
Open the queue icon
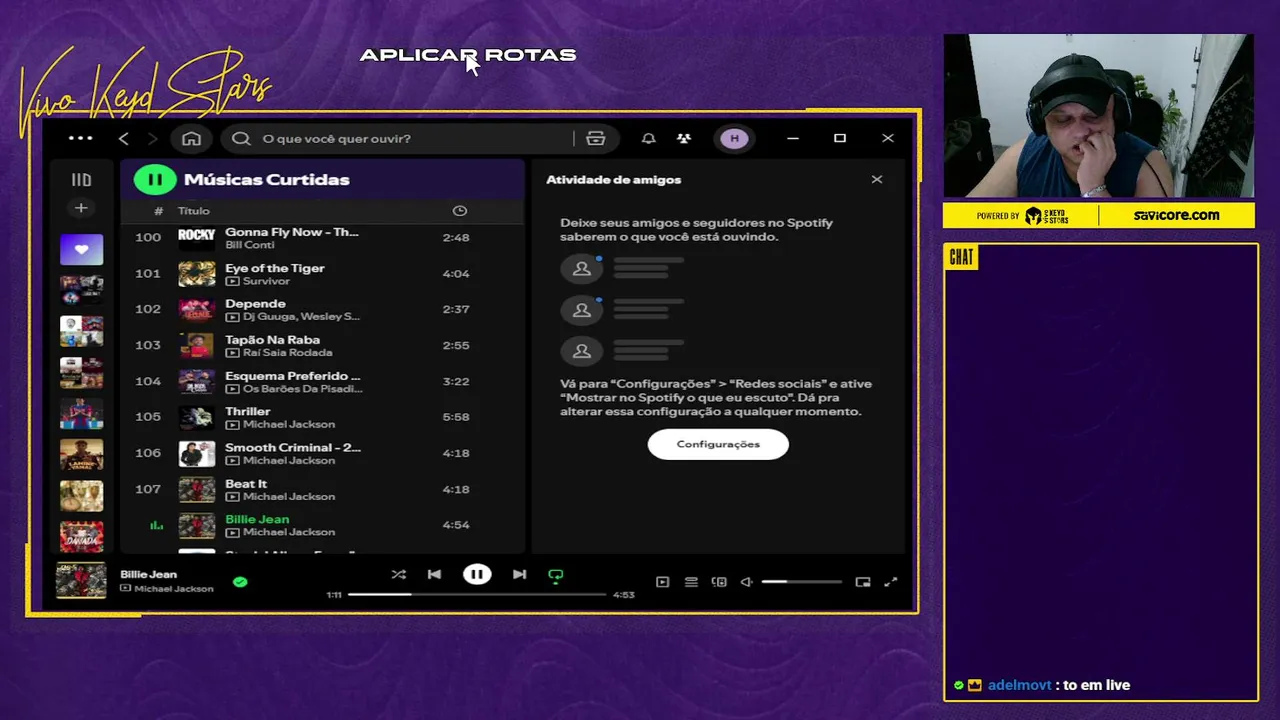691,582
